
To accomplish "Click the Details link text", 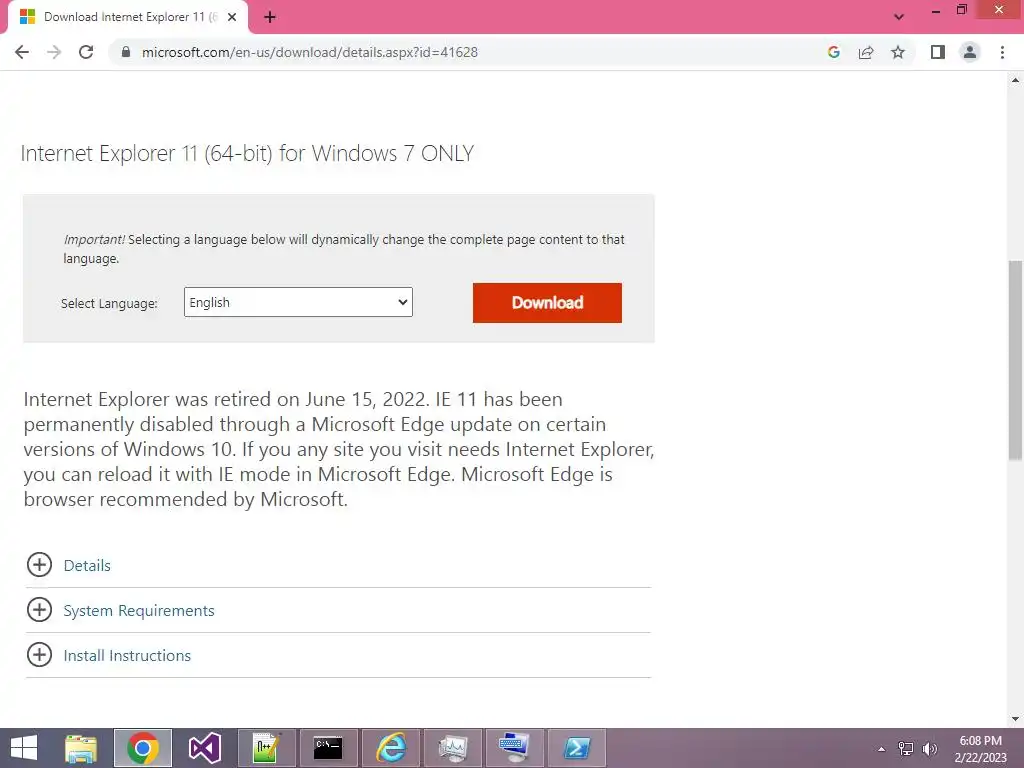I will pyautogui.click(x=87, y=566).
